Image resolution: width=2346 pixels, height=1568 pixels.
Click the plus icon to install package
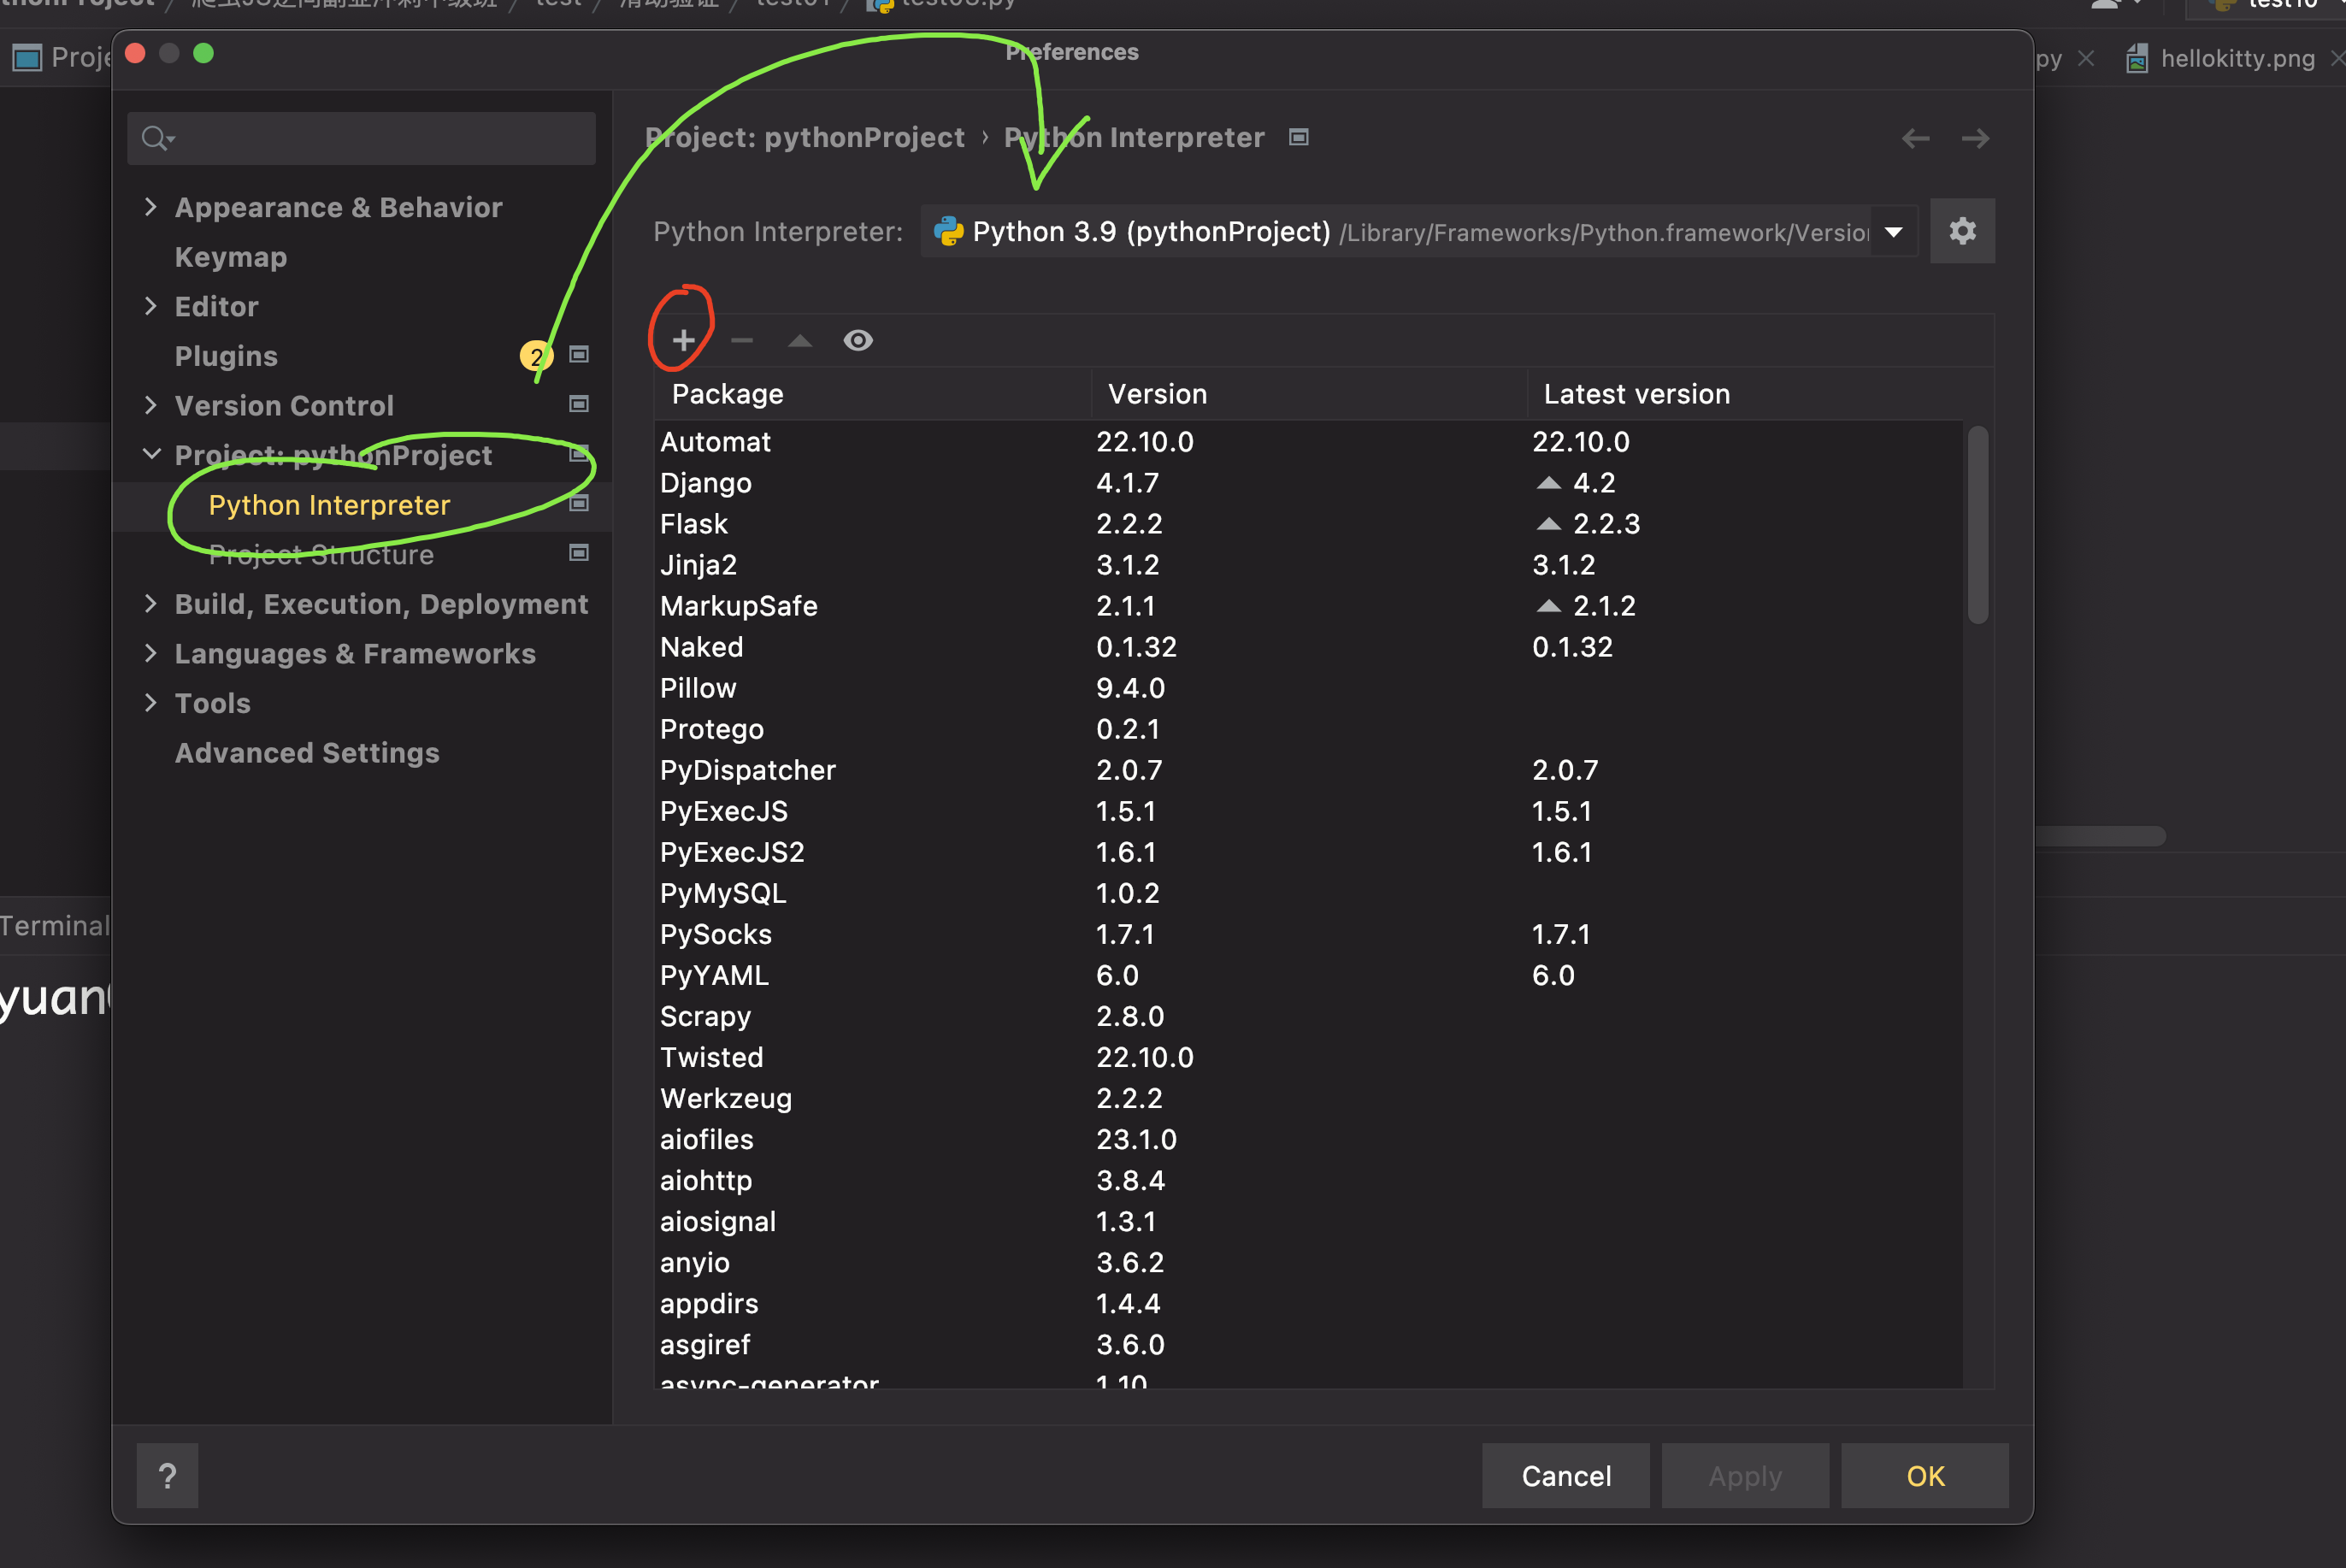coord(683,341)
